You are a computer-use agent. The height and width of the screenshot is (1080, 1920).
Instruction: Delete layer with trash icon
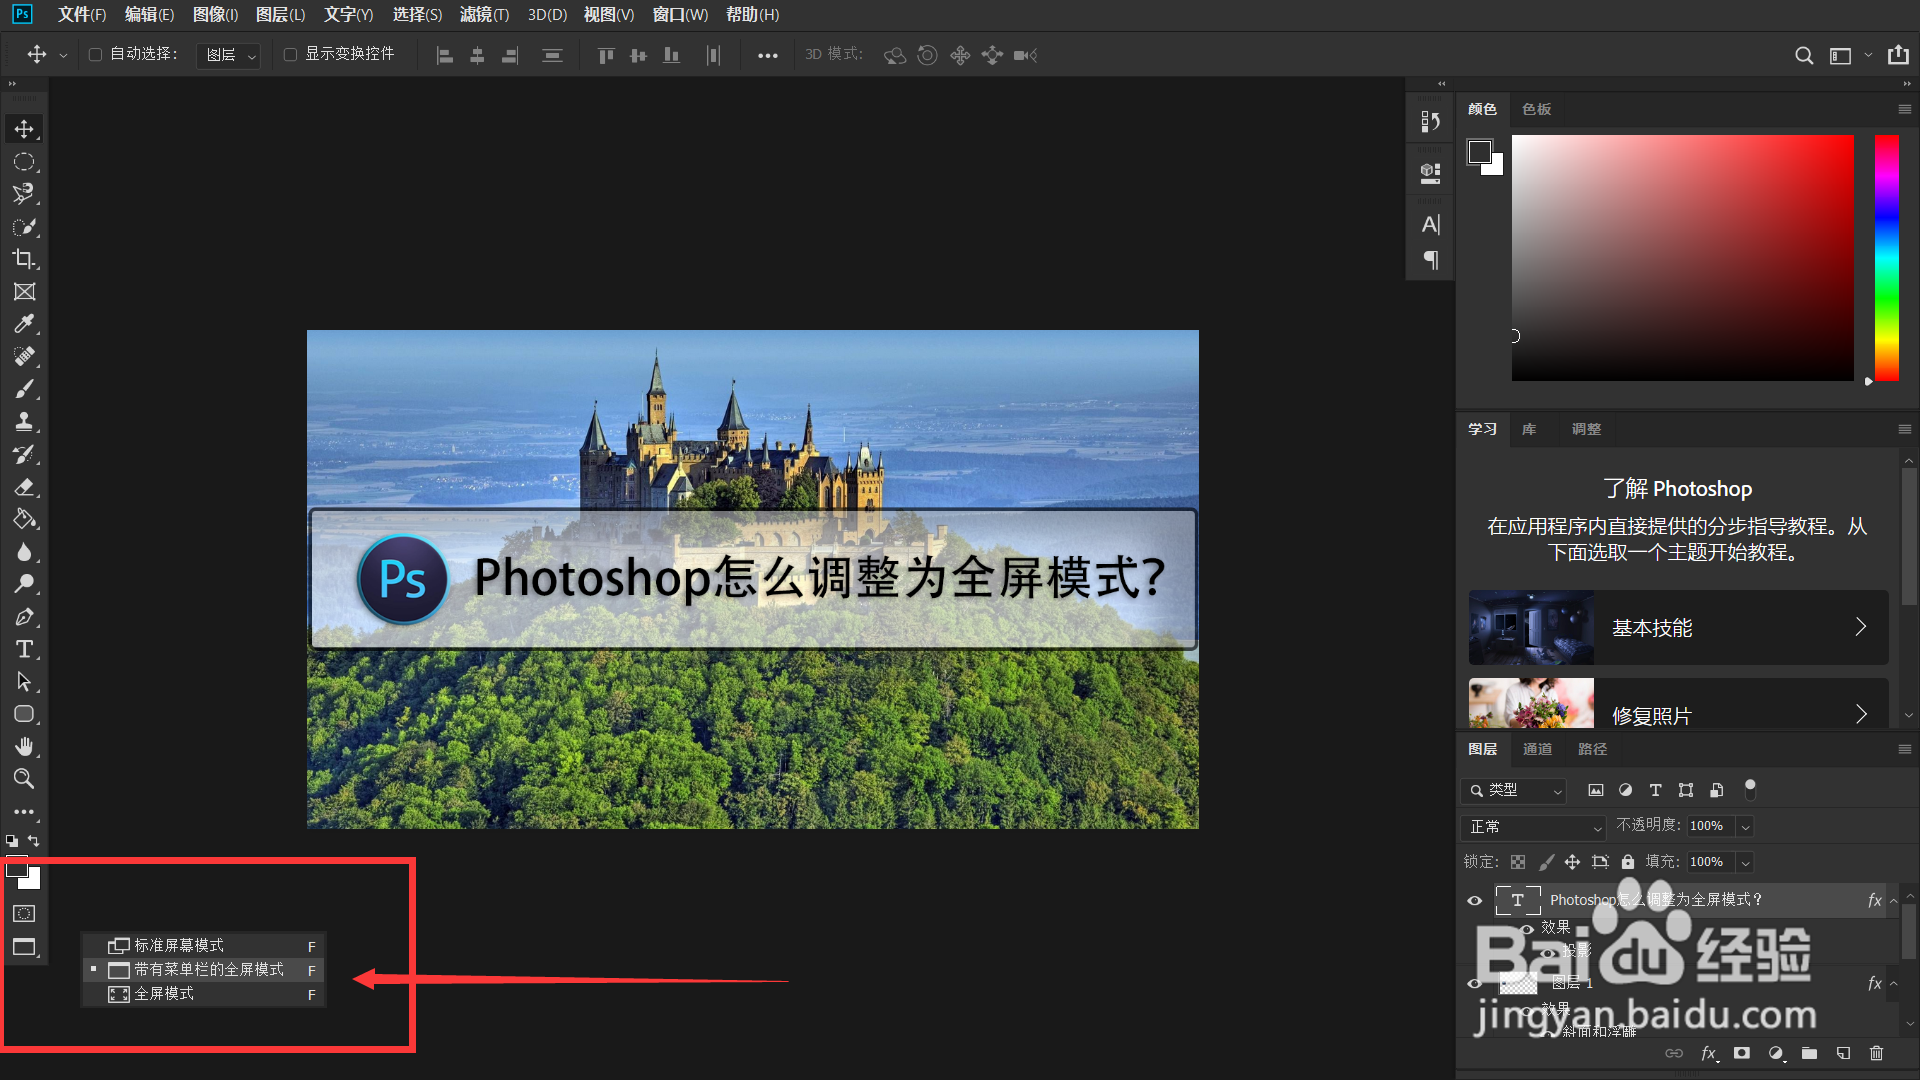(1876, 1053)
